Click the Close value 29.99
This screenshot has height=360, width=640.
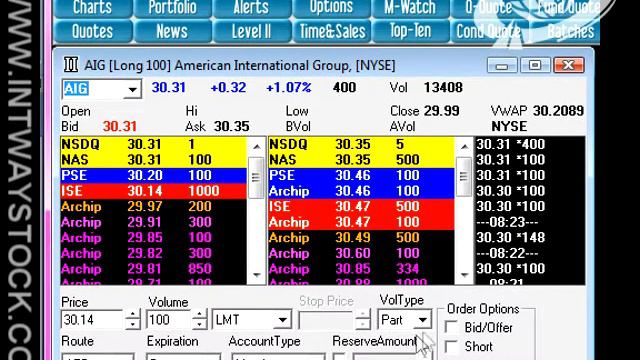point(442,111)
